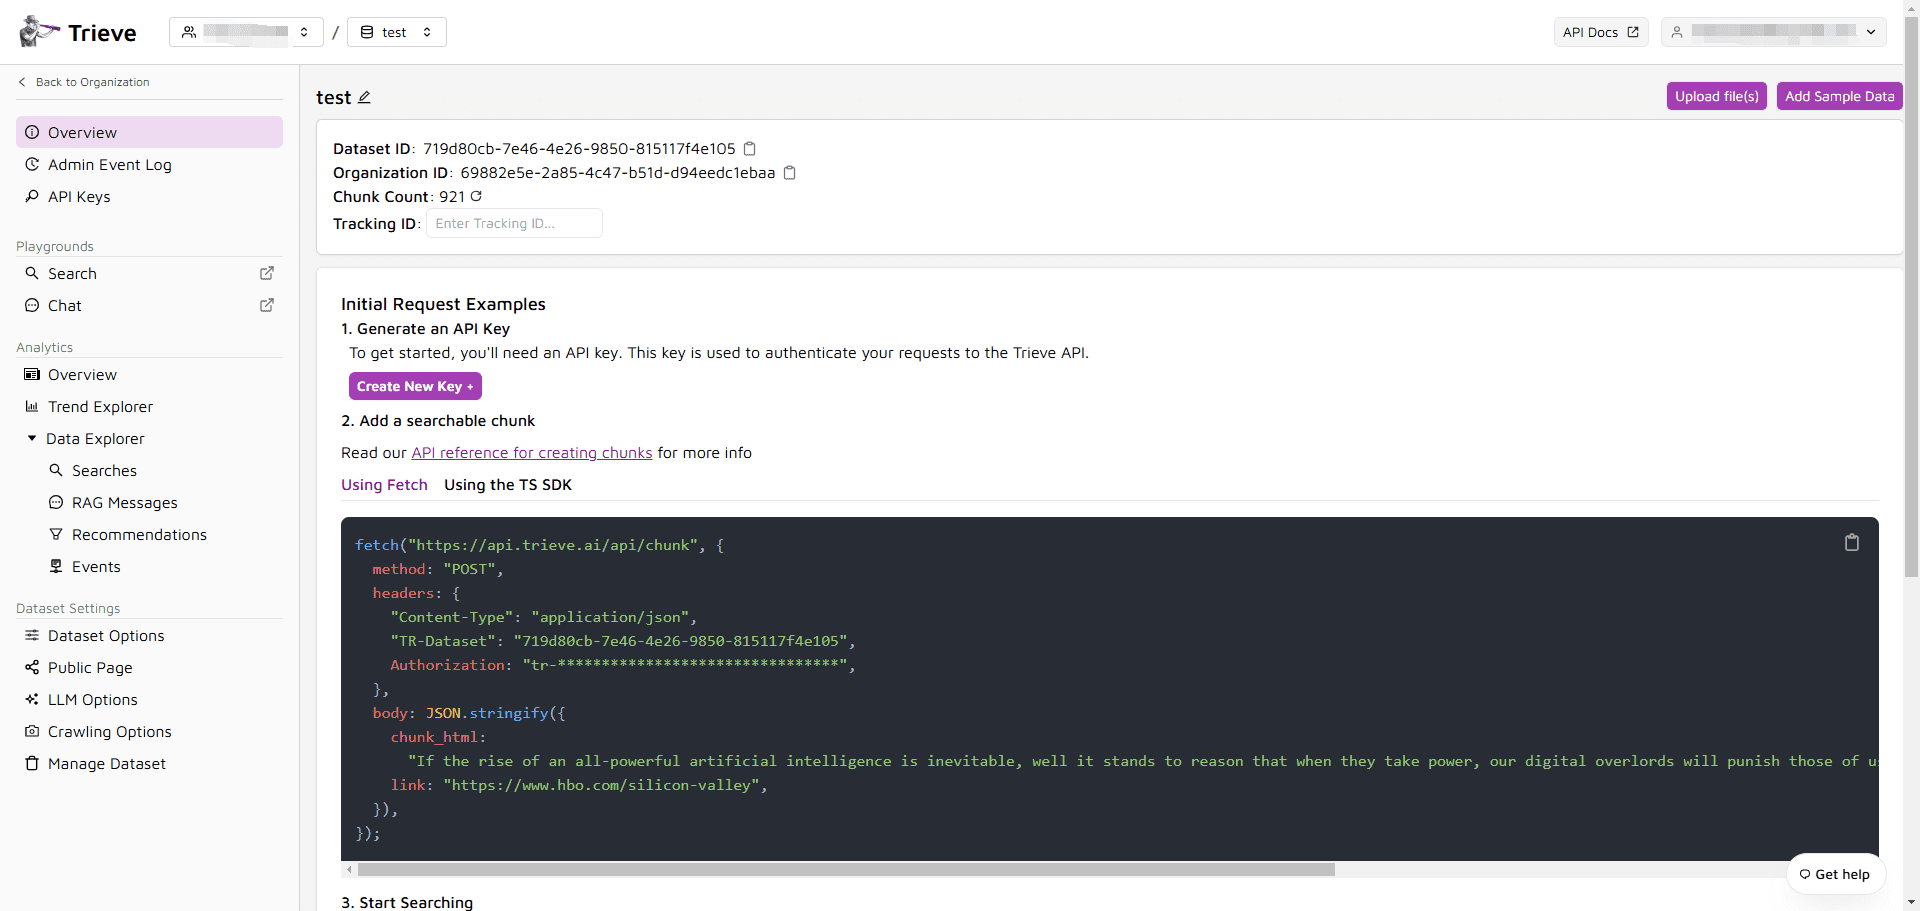This screenshot has width=1920, height=911.
Task: Open the organization selector dropdown
Action: (246, 32)
